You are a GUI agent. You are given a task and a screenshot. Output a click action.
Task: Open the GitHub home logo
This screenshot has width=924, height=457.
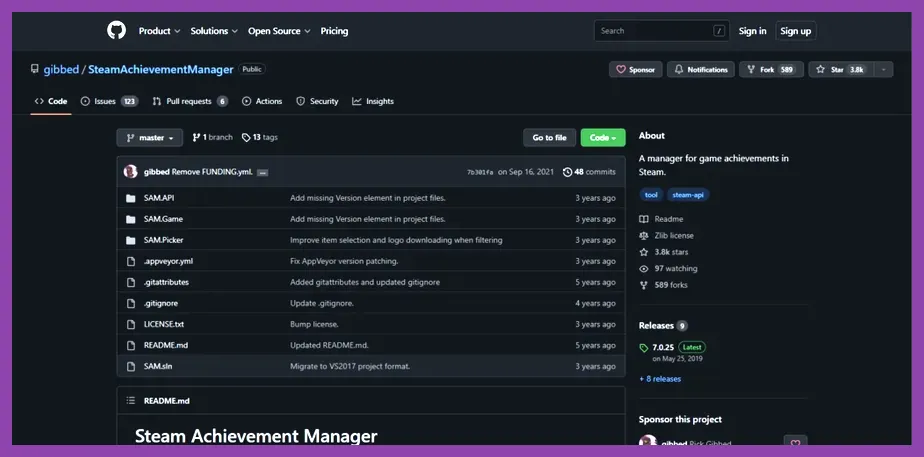tap(117, 30)
